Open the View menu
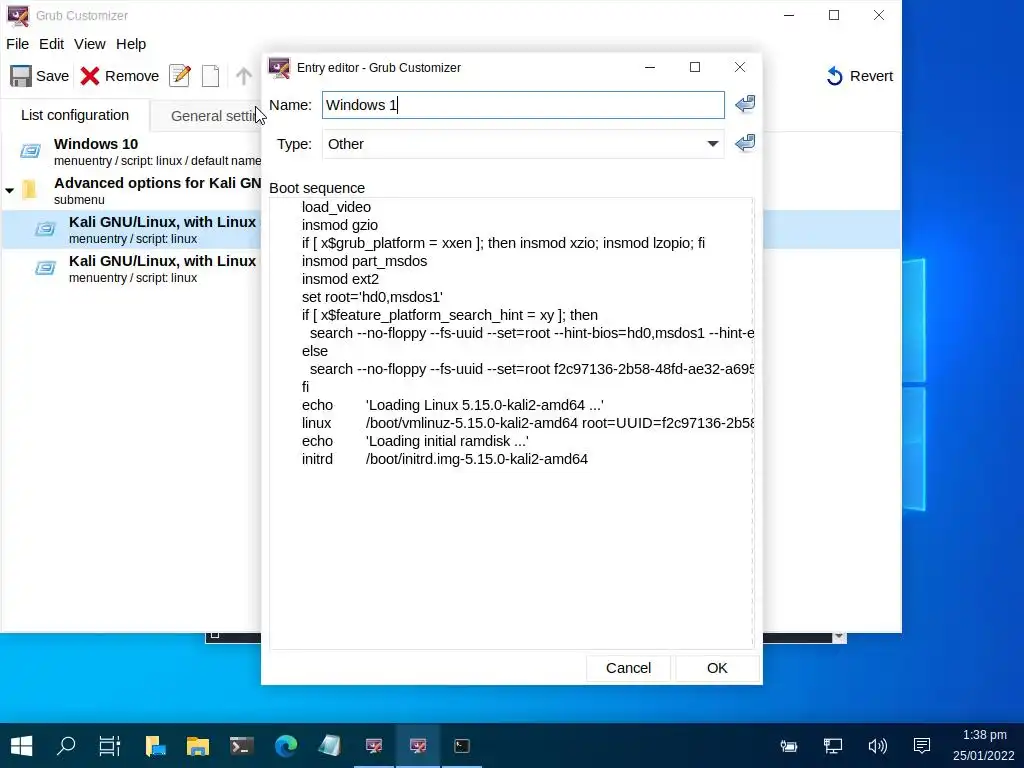The height and width of the screenshot is (768, 1024). point(89,44)
